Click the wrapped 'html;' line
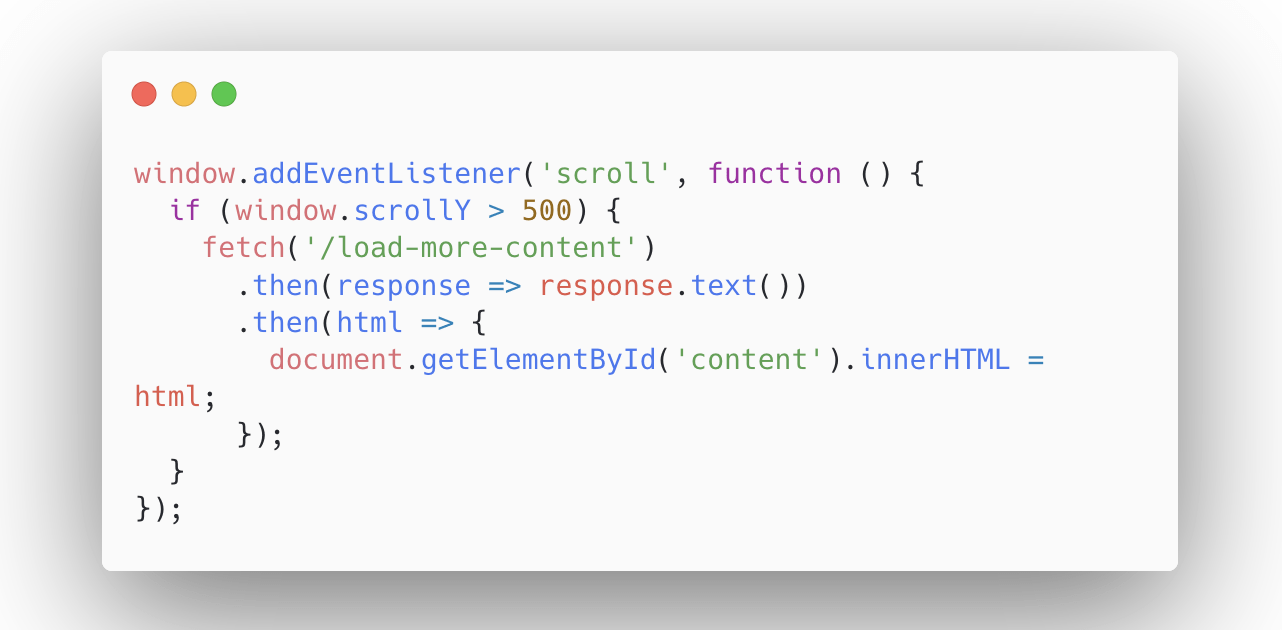The image size is (1282, 630). click(176, 397)
